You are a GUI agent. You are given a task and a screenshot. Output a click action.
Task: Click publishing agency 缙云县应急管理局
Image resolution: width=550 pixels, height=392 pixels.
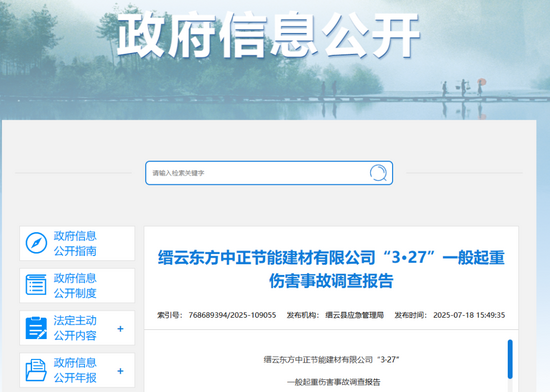(354, 315)
